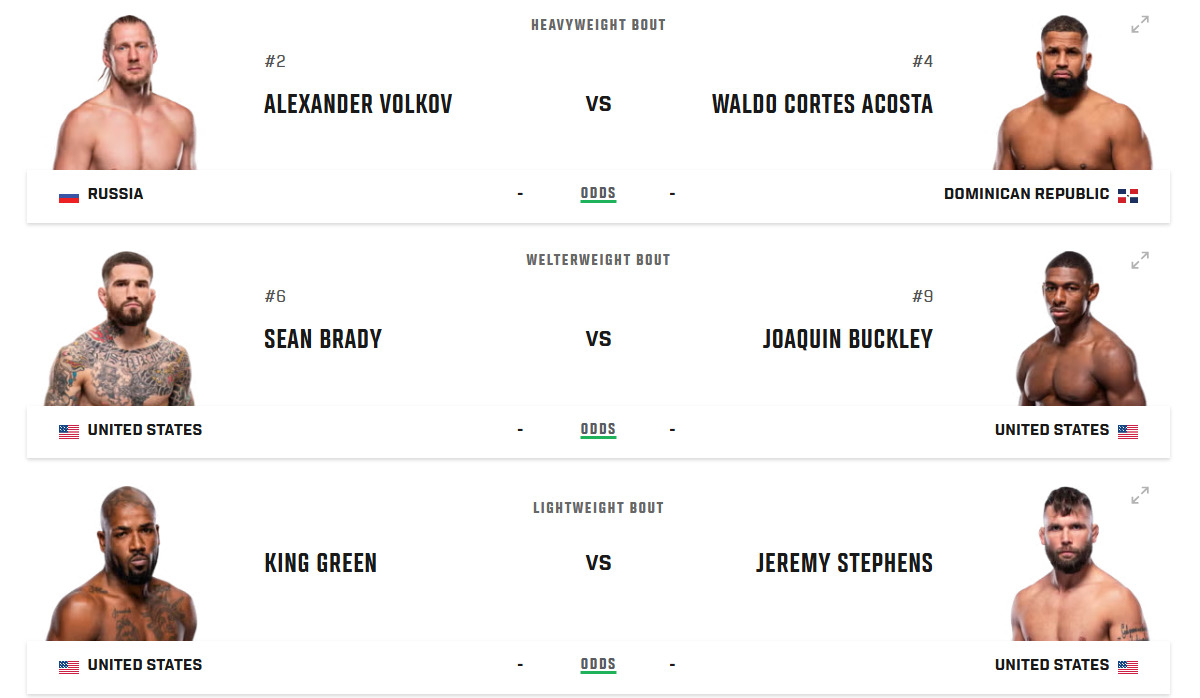Click Alexander Volkov's fighter photo

pyautogui.click(x=125, y=95)
